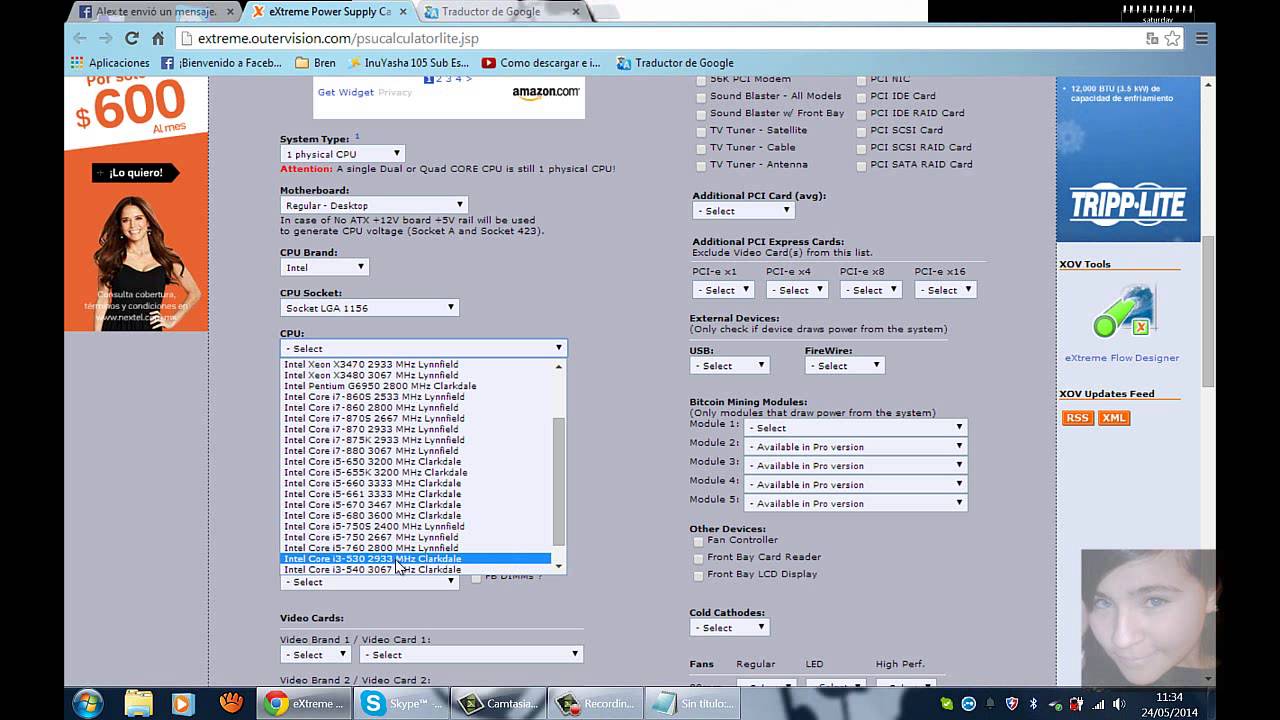This screenshot has height=720, width=1280.
Task: Open media player taskbar icon
Action: (182, 703)
